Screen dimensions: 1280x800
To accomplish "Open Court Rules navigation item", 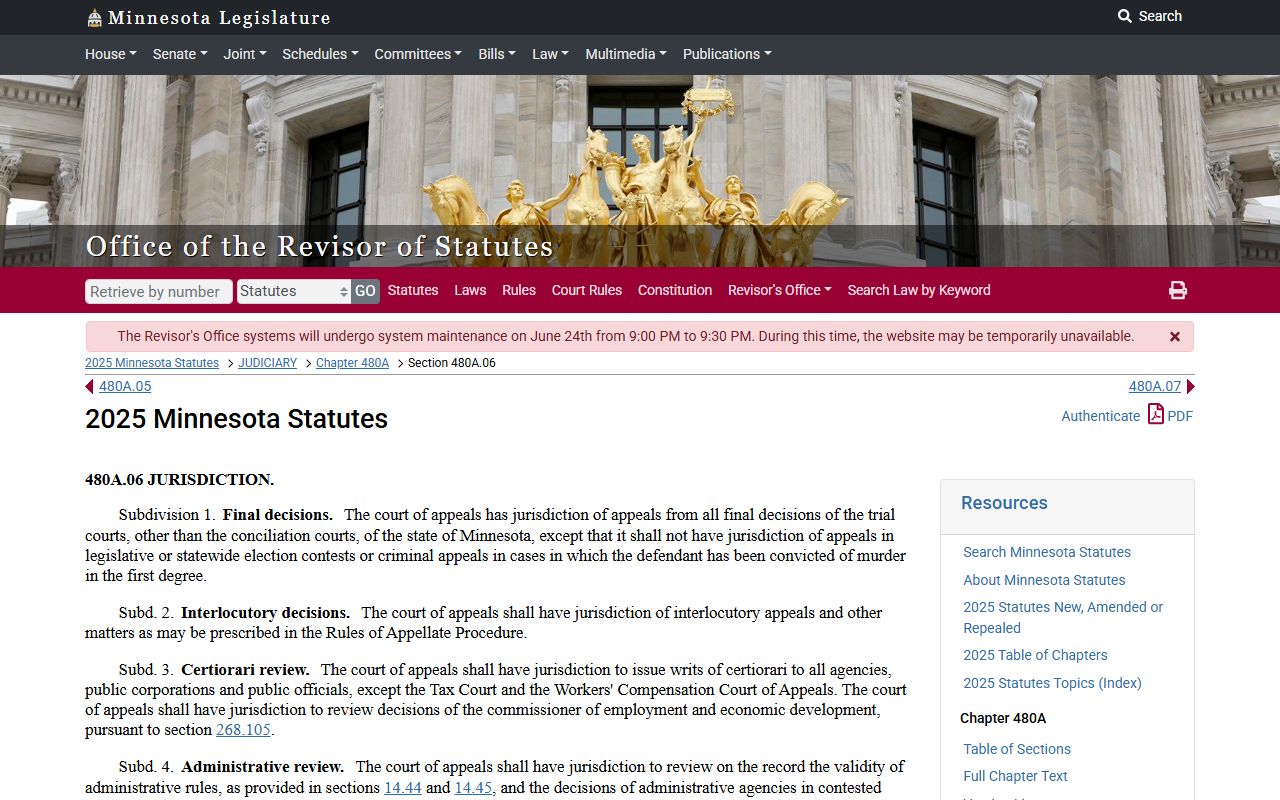I will 587,290.
